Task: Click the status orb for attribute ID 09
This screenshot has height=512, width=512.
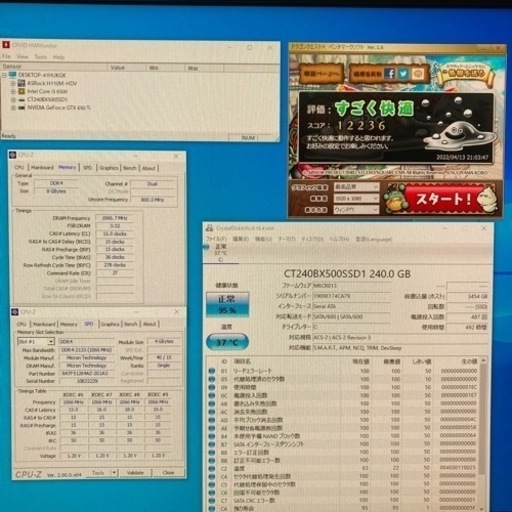Action: click(x=212, y=387)
